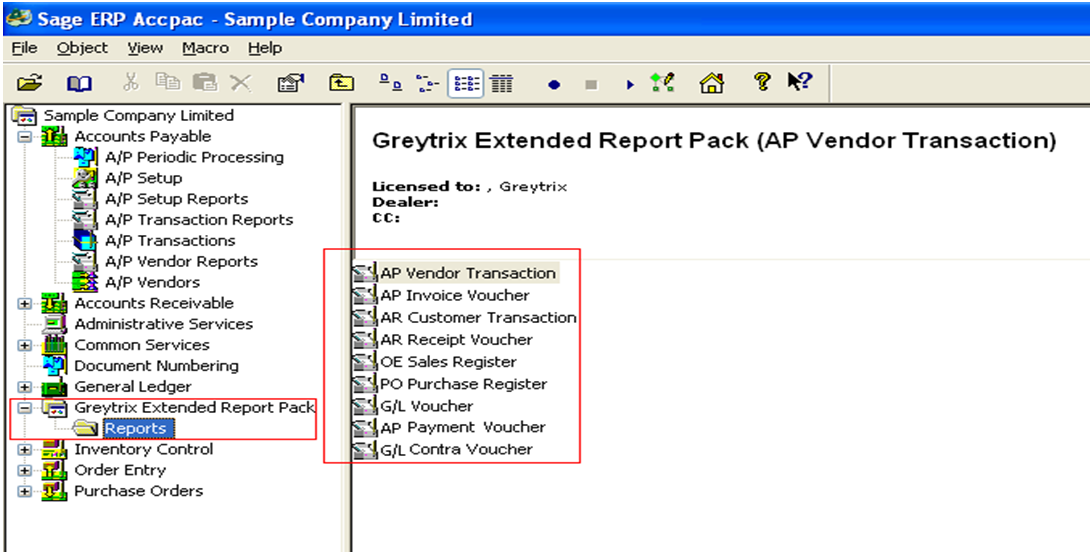This screenshot has height=552, width=1090.
Task: Expand the Inventory Control tree node
Action: tap(25, 449)
